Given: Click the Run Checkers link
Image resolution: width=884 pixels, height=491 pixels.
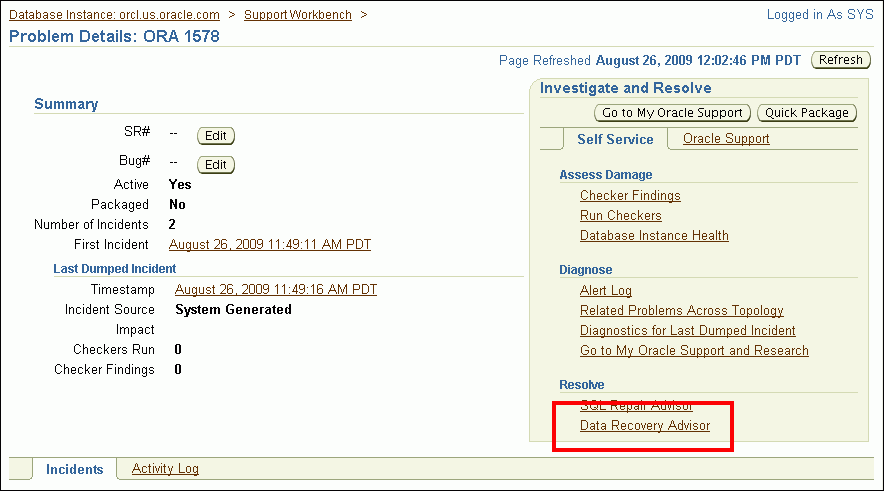Looking at the screenshot, I should (x=620, y=216).
